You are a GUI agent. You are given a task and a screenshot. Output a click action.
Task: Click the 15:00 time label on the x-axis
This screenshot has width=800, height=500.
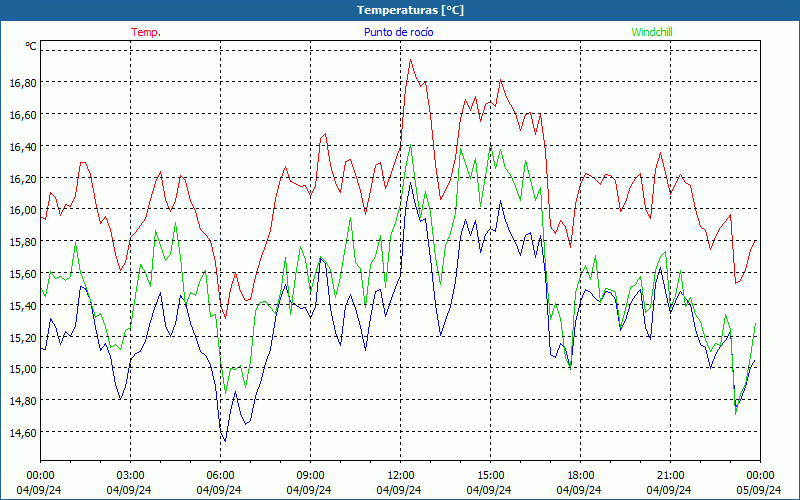(490, 476)
